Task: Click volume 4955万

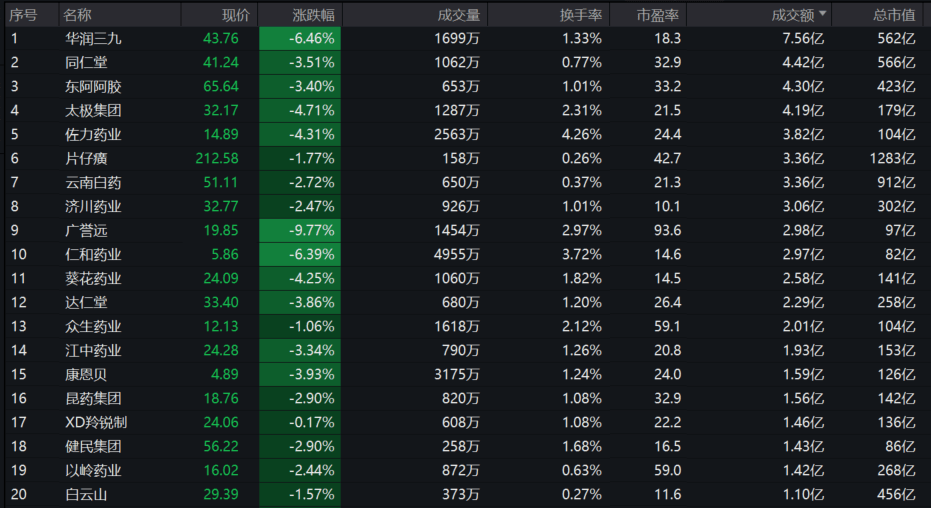Action: pos(457,254)
